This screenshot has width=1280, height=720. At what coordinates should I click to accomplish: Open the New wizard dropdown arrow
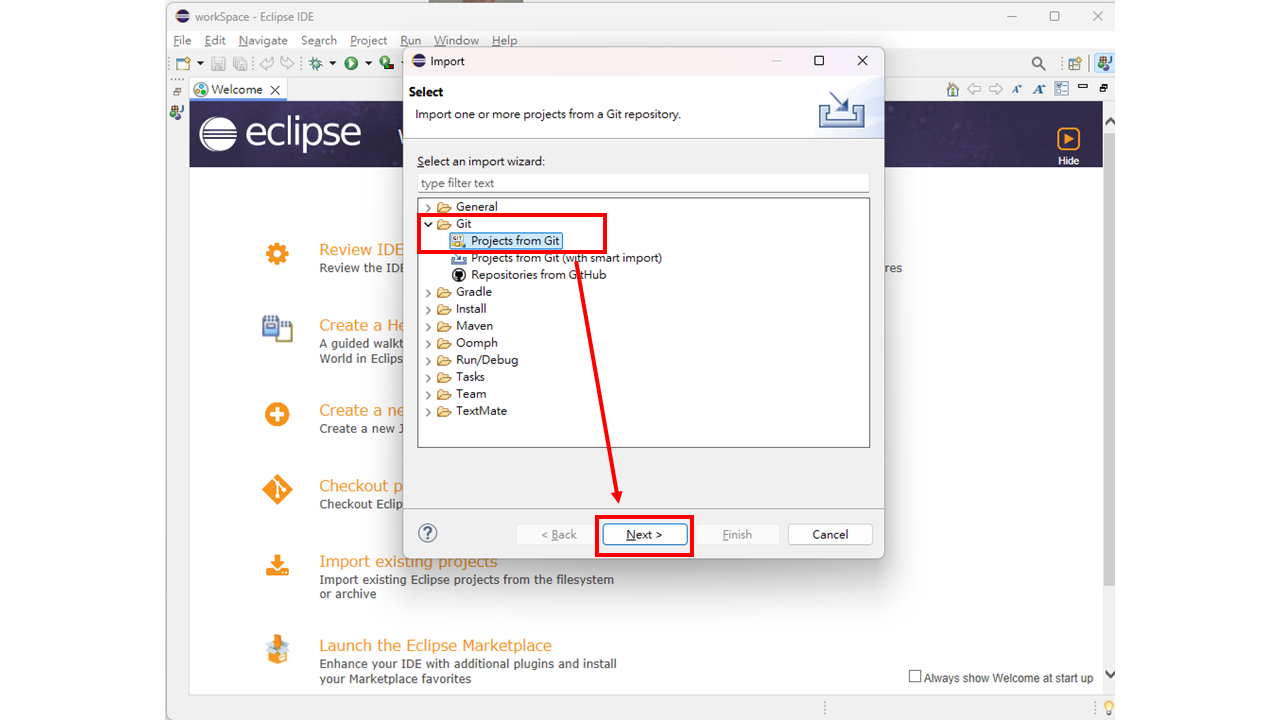(x=200, y=63)
